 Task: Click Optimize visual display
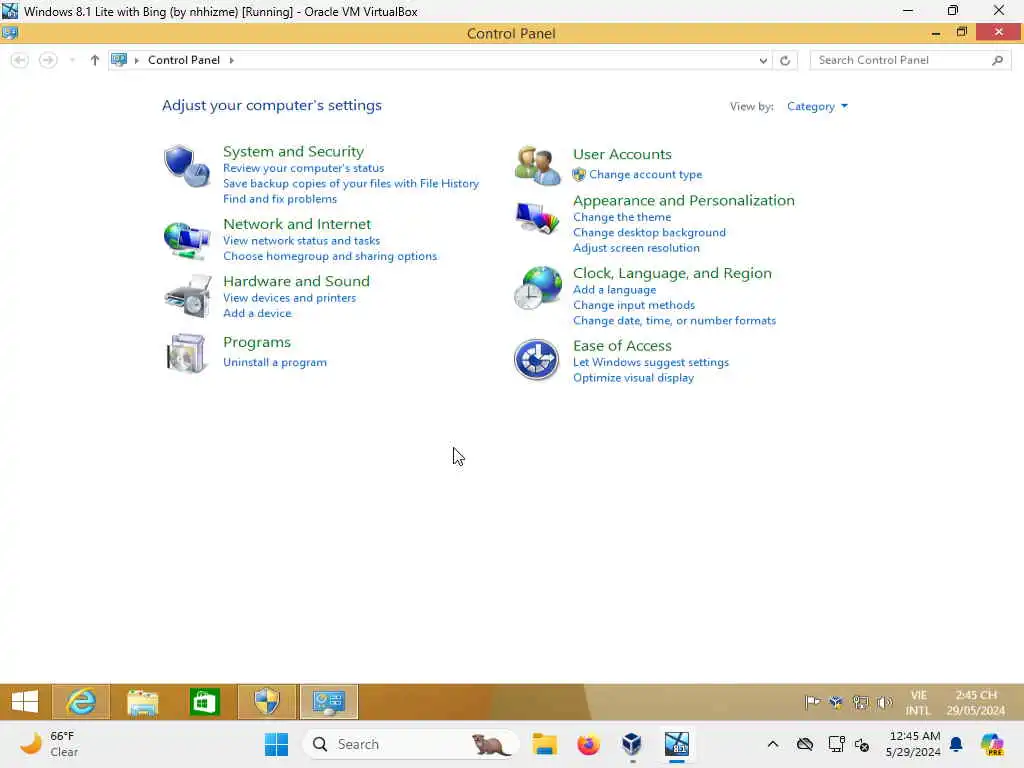pyautogui.click(x=633, y=377)
